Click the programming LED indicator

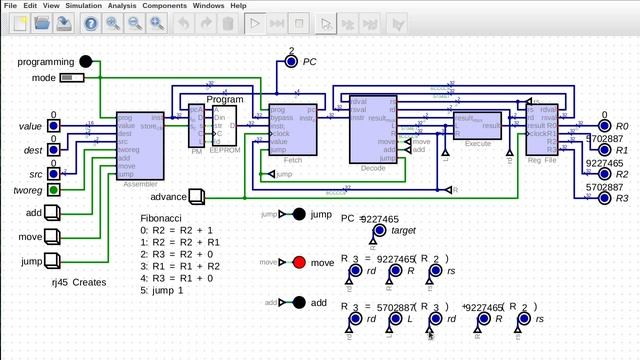pyautogui.click(x=86, y=62)
